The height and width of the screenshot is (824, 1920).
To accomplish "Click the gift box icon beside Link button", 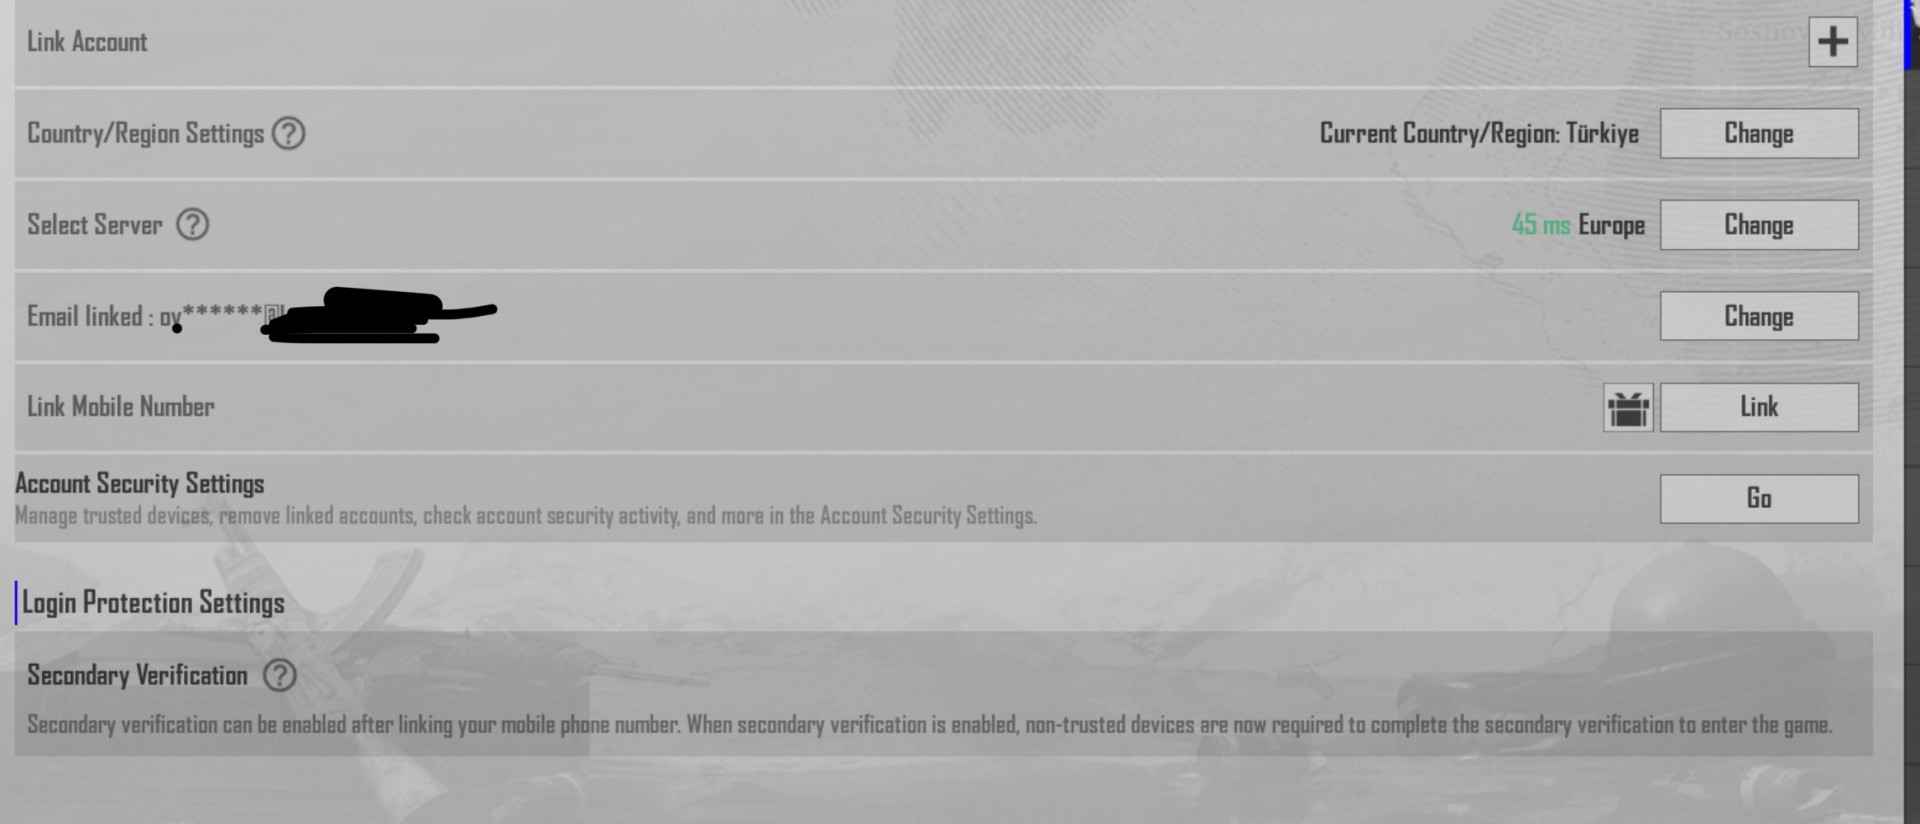I will (1627, 408).
